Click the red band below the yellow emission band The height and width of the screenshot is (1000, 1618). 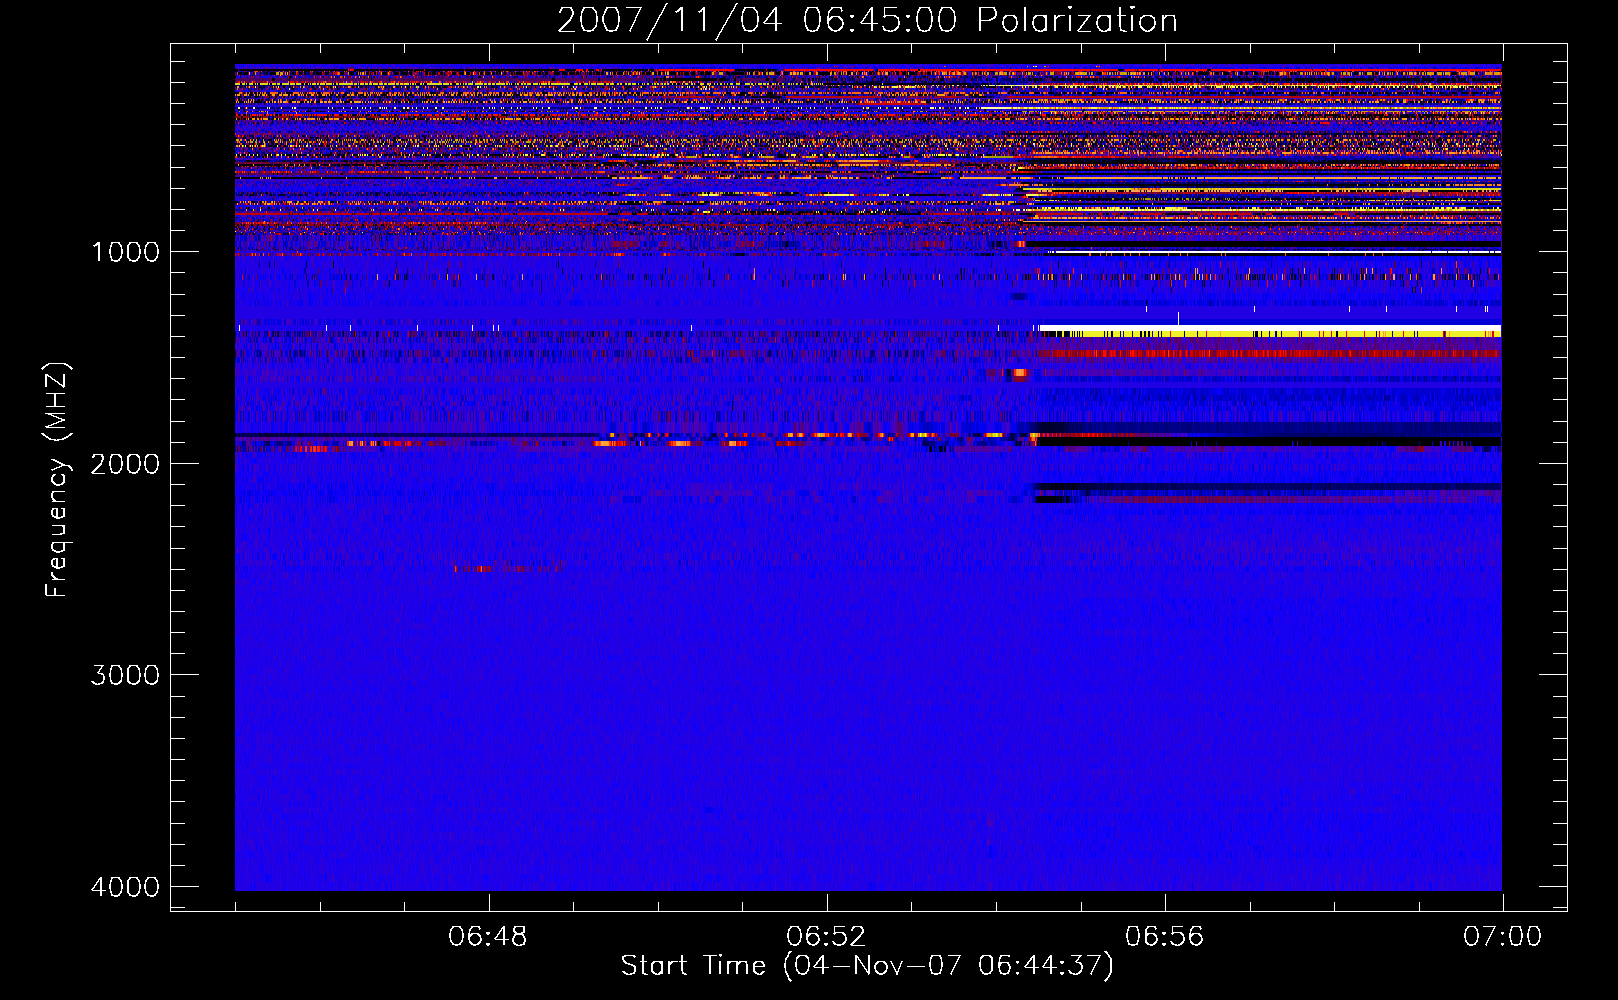point(1270,353)
